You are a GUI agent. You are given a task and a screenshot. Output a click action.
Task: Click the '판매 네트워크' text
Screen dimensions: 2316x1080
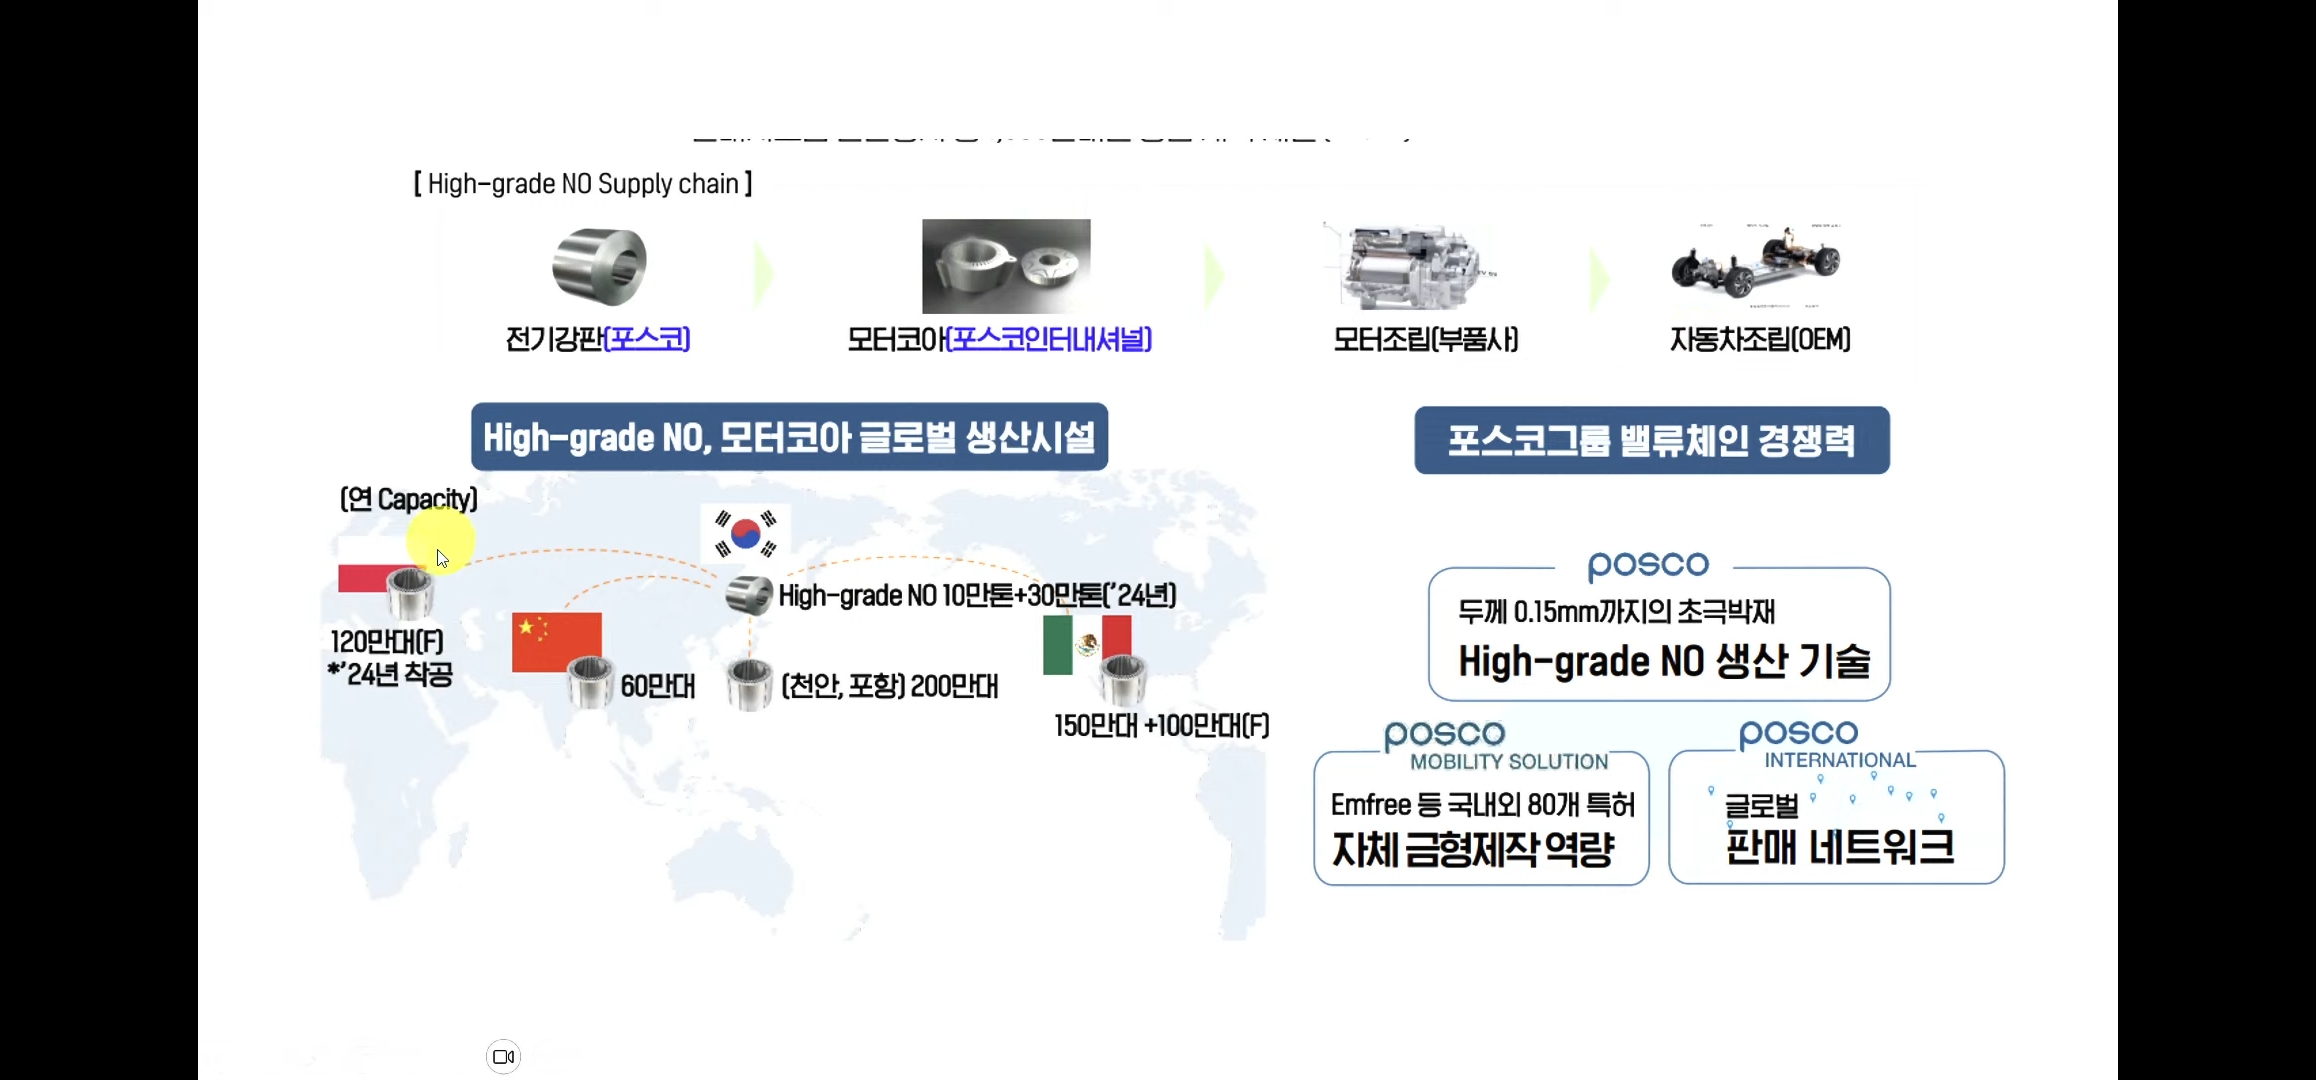click(1840, 848)
